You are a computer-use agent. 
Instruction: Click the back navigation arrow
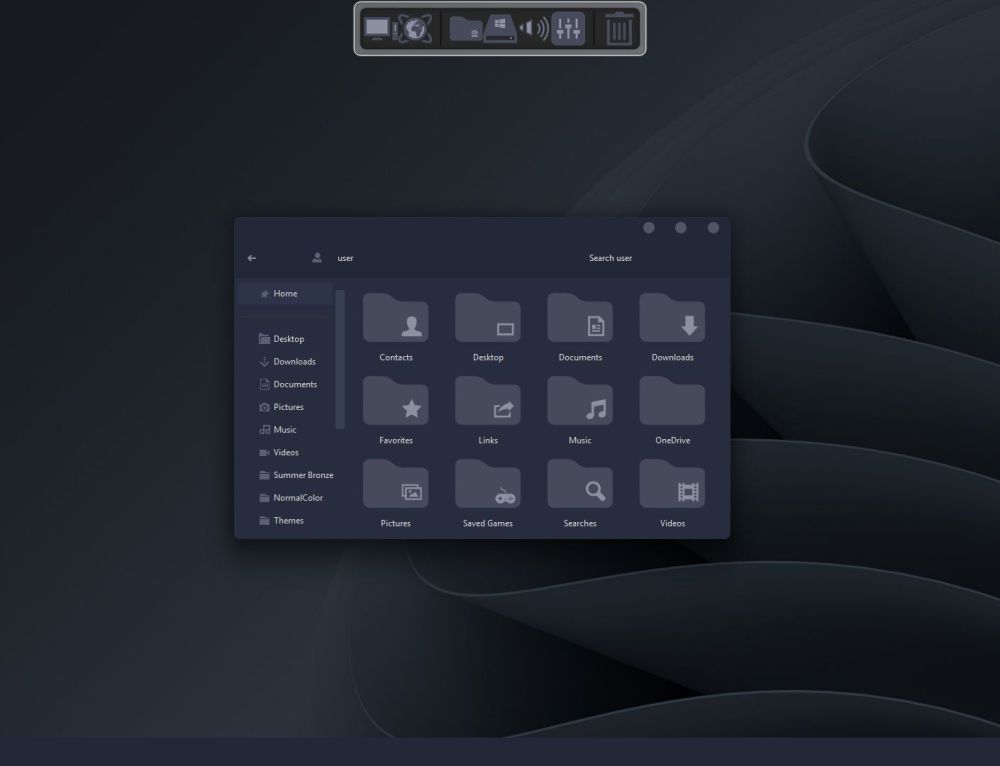(252, 258)
